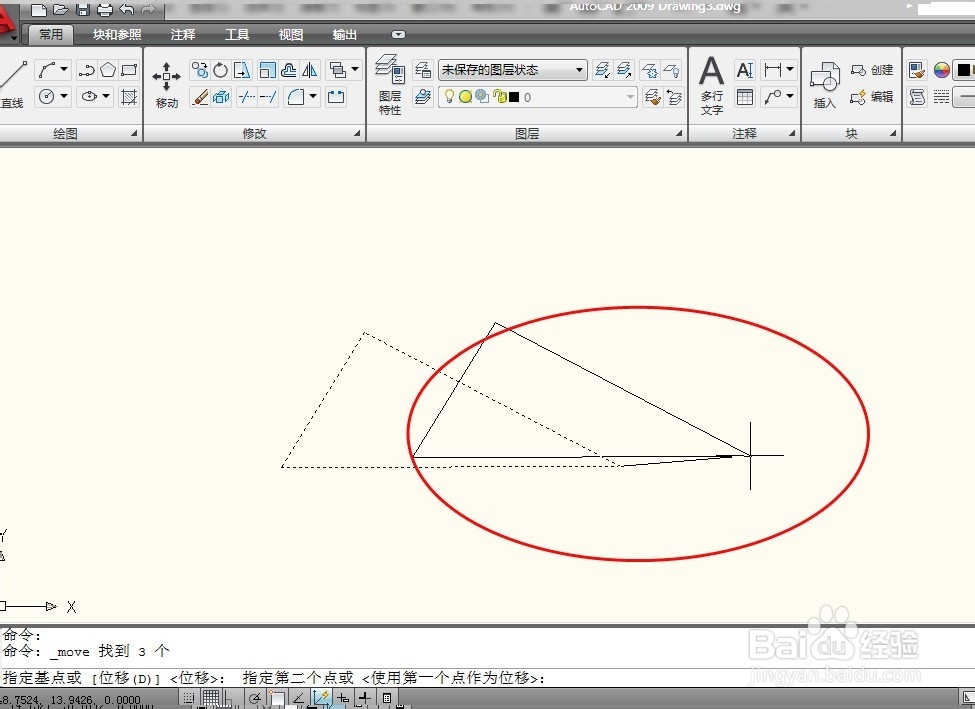Screen dimensions: 975x709
Task: Toggle the lightbulb to turn layer 0 off
Action: pos(449,96)
